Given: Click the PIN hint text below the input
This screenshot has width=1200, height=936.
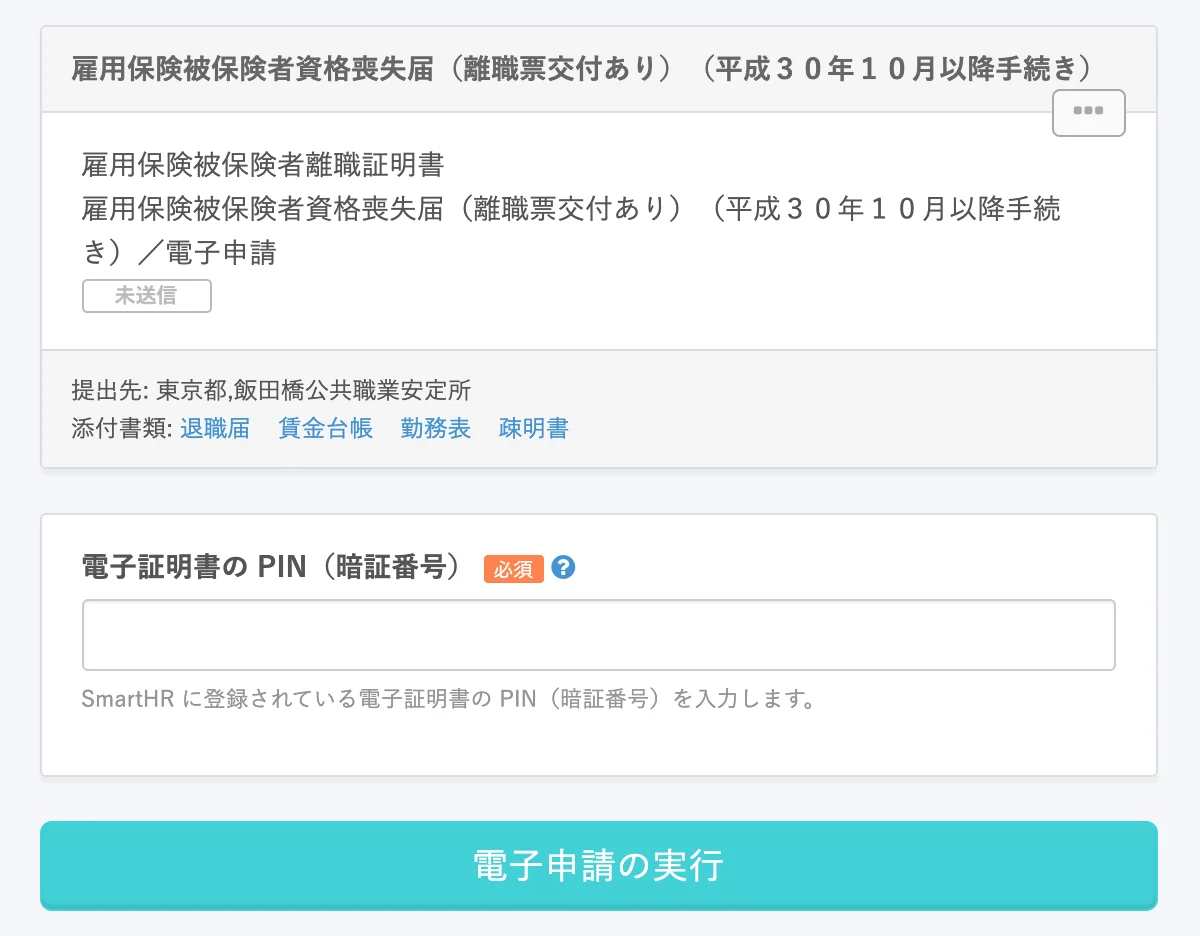Looking at the screenshot, I should coord(448,698).
